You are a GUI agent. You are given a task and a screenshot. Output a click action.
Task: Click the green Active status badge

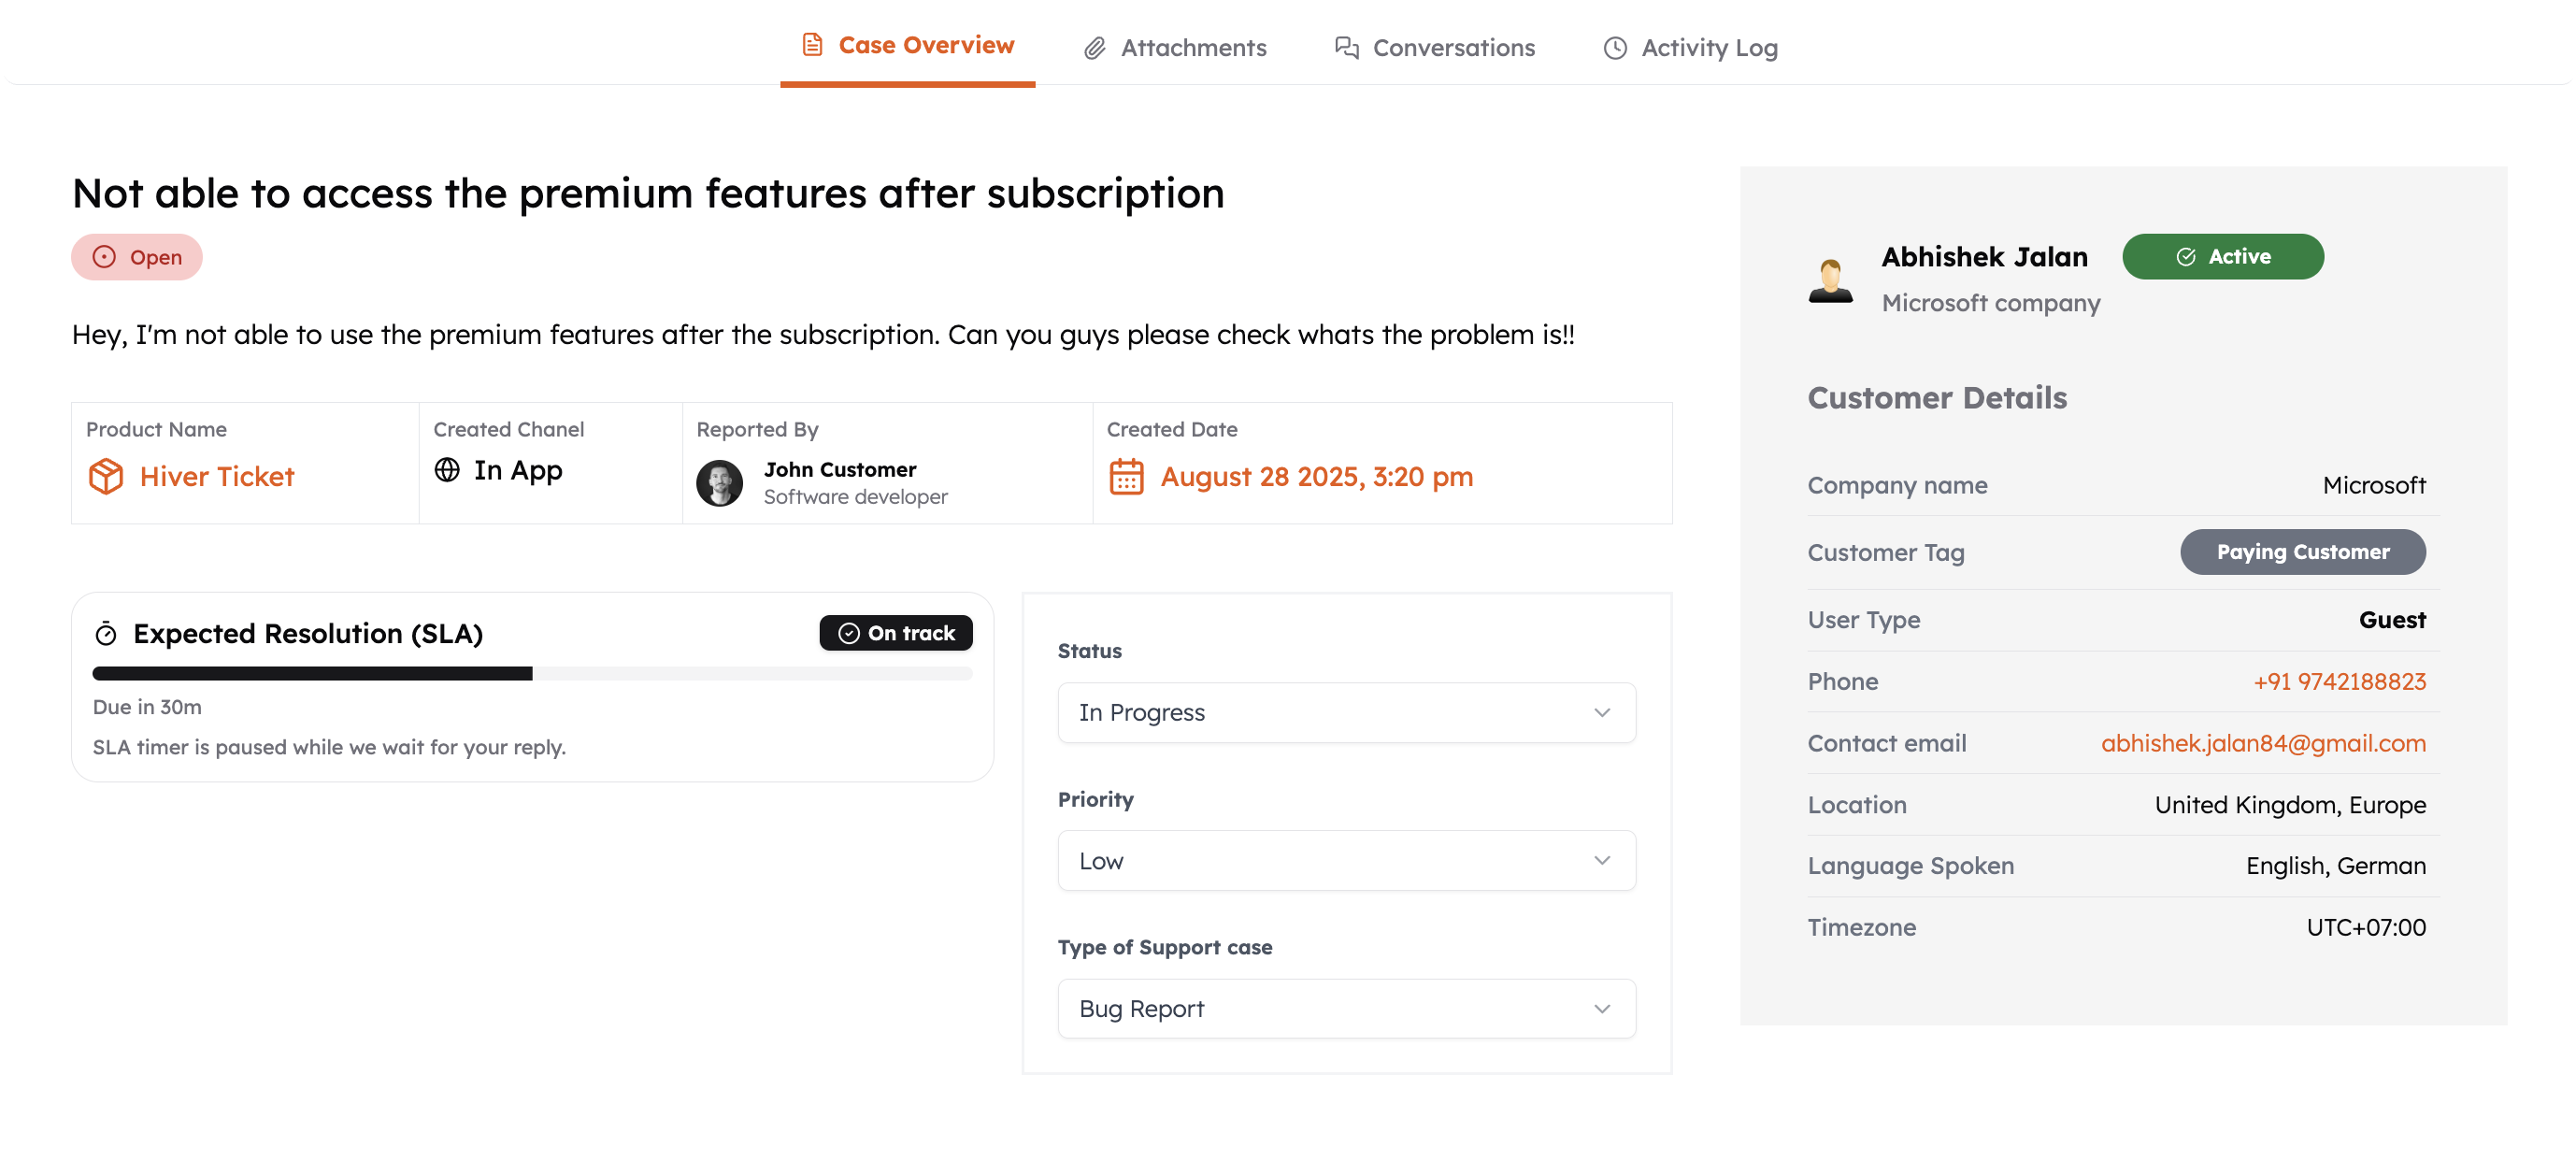(x=2222, y=256)
